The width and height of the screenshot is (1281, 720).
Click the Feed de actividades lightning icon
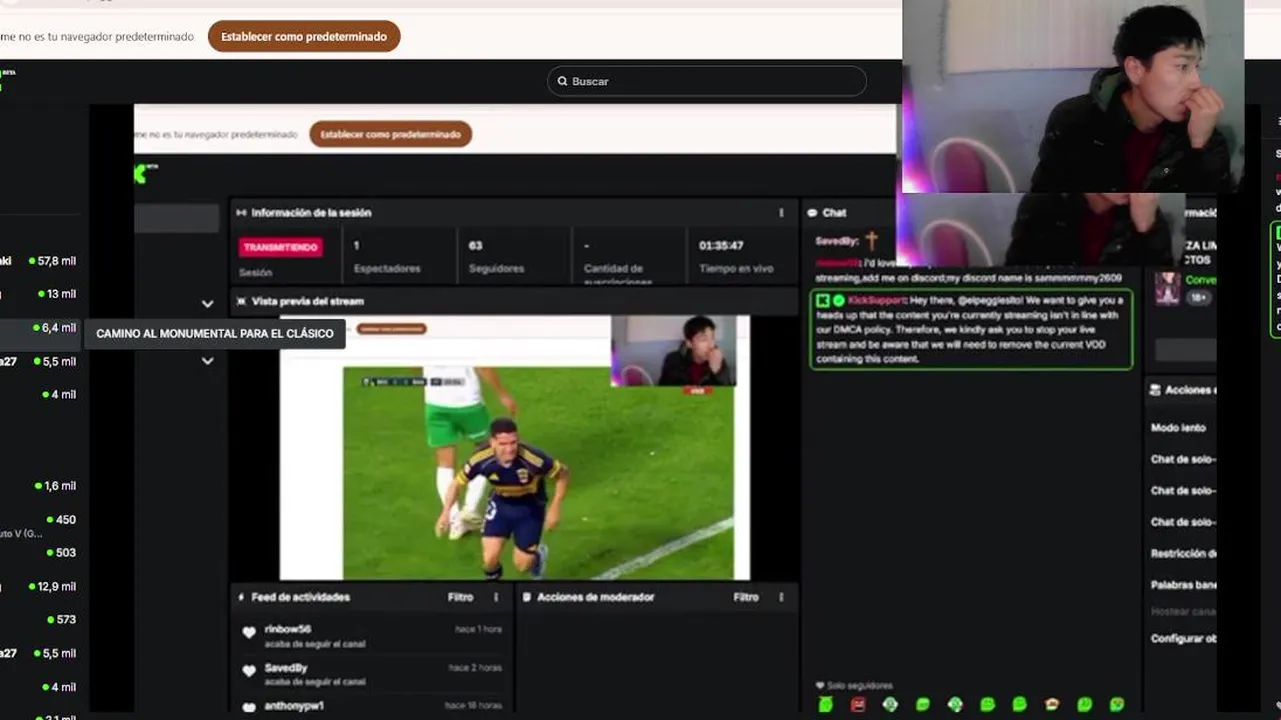tap(241, 597)
